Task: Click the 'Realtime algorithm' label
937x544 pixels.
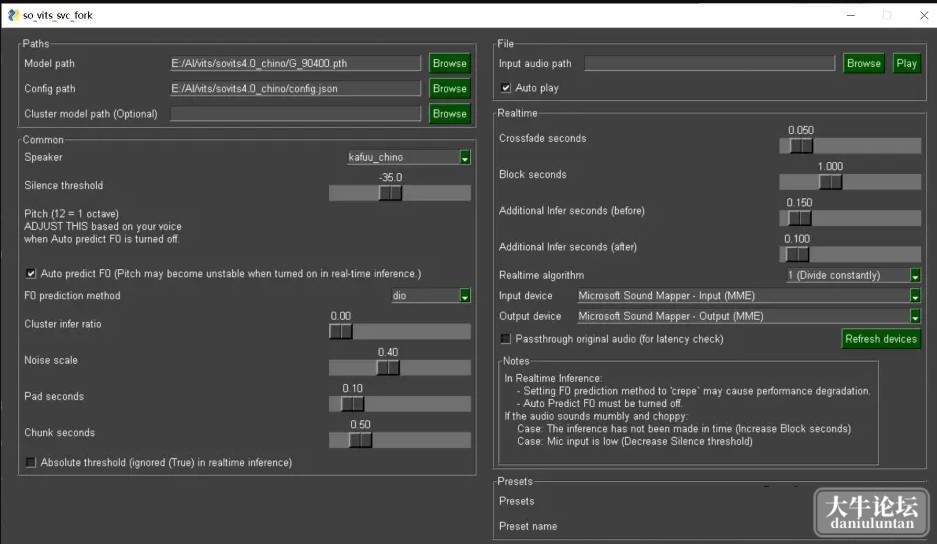Action: tap(541, 275)
